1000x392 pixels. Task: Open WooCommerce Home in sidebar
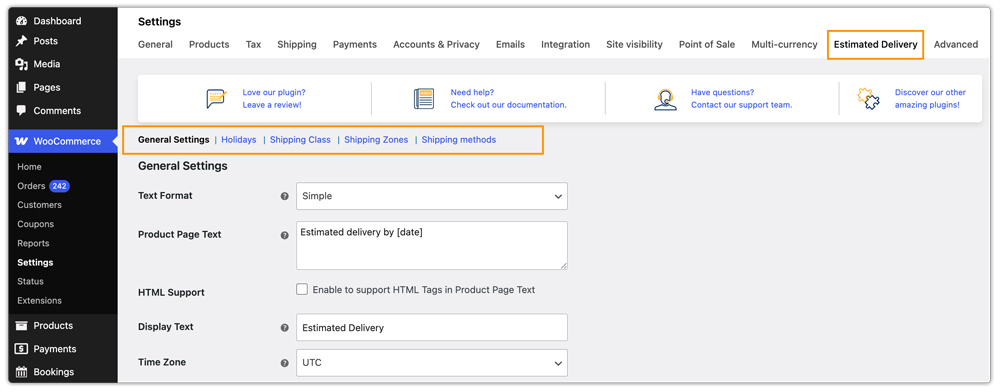coord(29,167)
